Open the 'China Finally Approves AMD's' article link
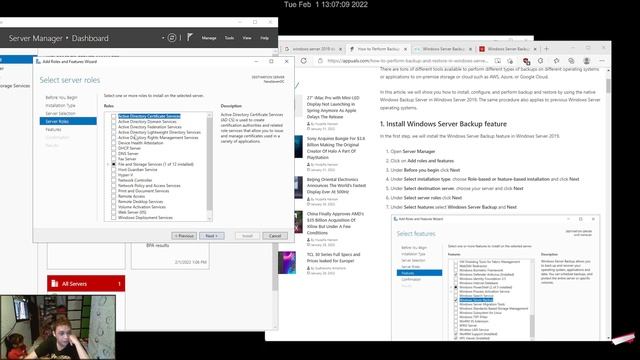640x360 pixels. [x=335, y=223]
